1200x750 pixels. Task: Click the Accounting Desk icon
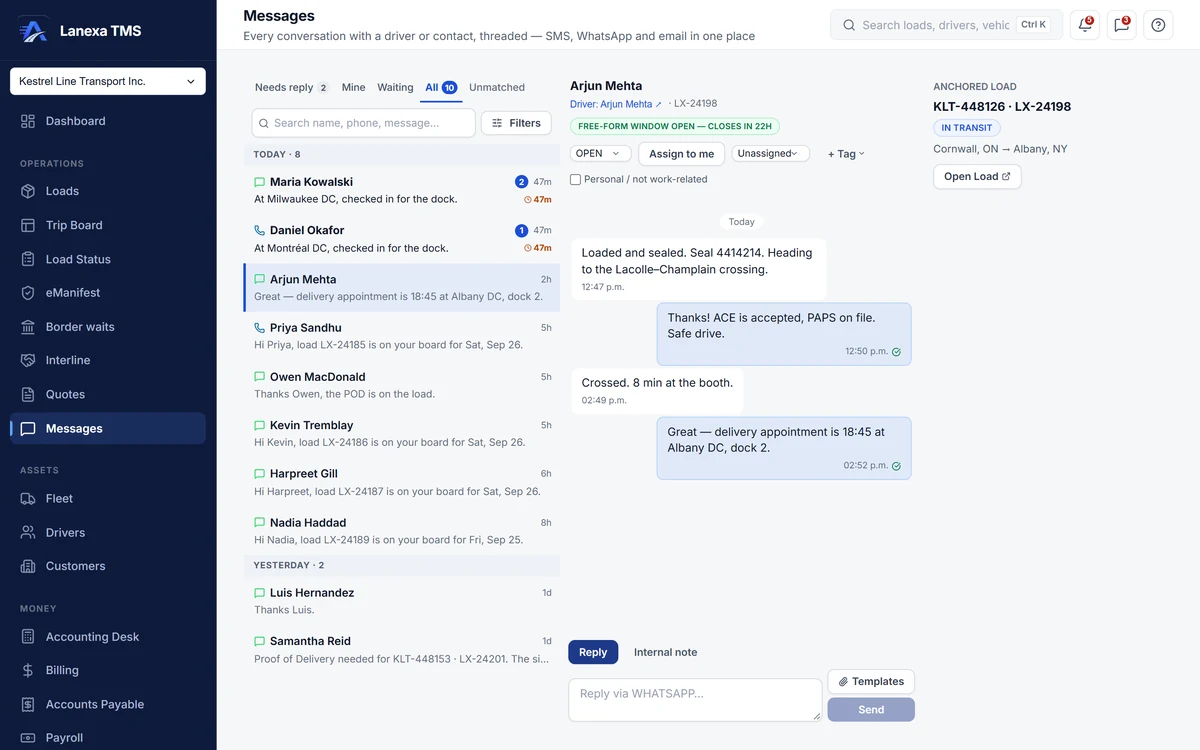(x=28, y=637)
